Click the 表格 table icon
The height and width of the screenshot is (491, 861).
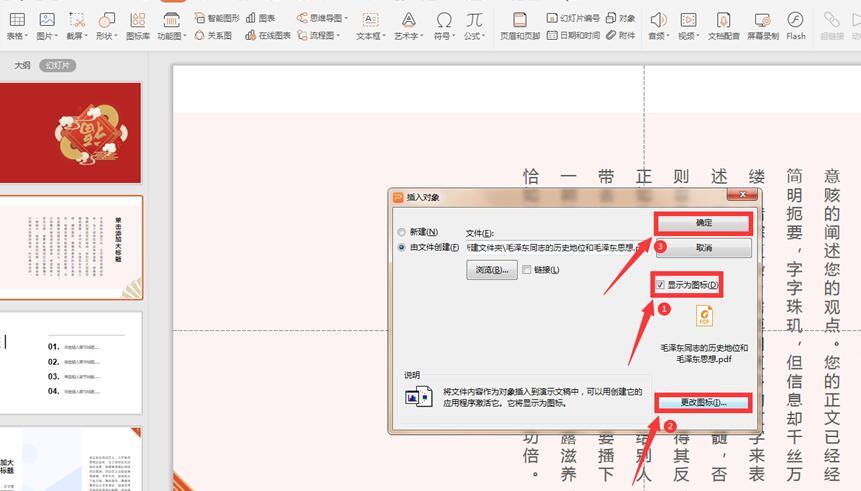[x=16, y=20]
